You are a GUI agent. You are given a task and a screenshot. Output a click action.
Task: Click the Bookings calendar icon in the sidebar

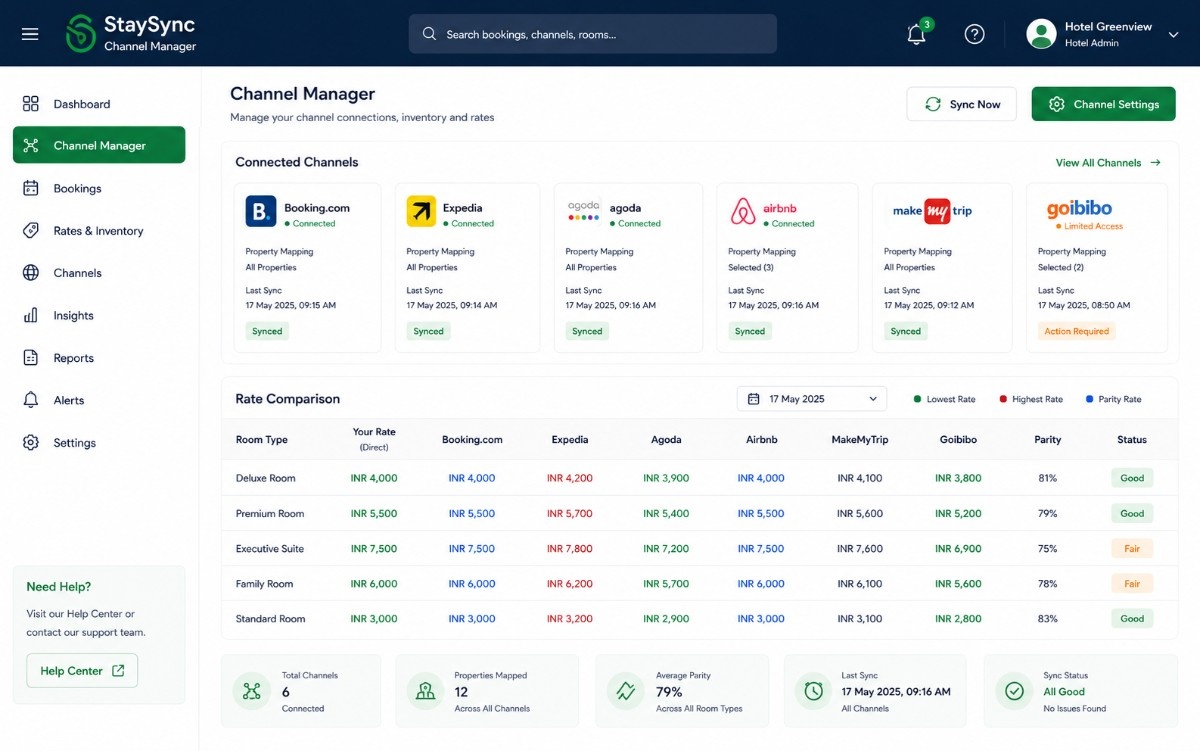point(31,188)
